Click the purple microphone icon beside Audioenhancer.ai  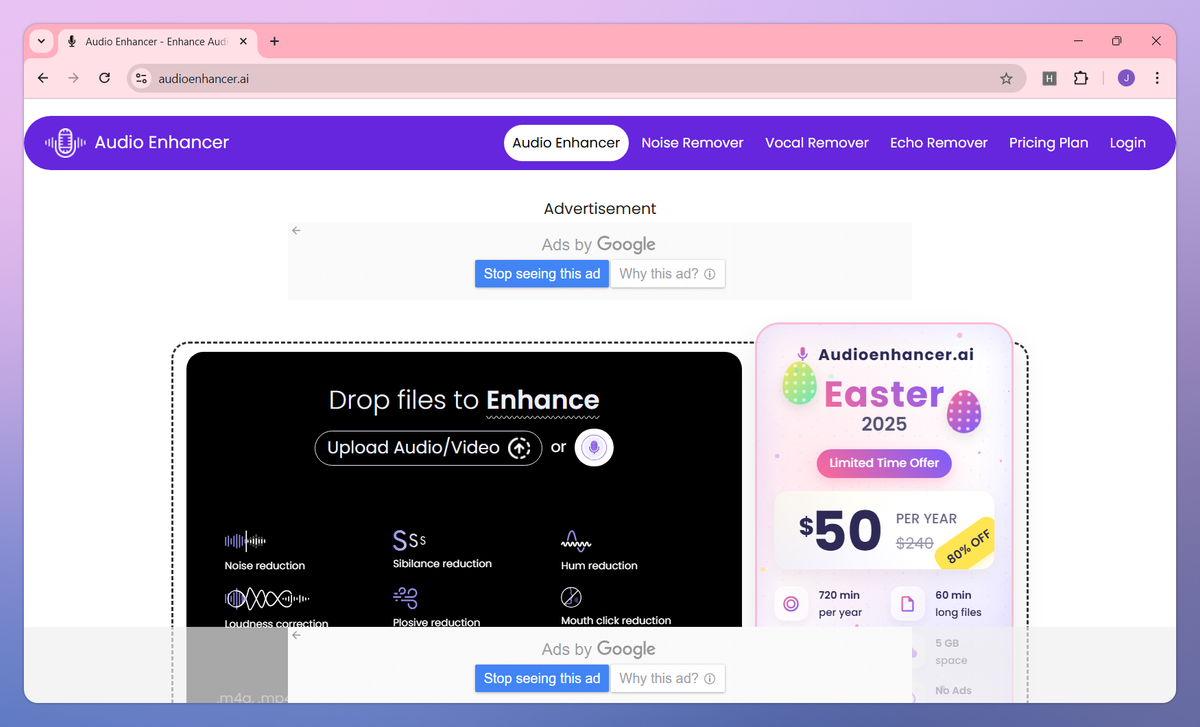click(803, 354)
